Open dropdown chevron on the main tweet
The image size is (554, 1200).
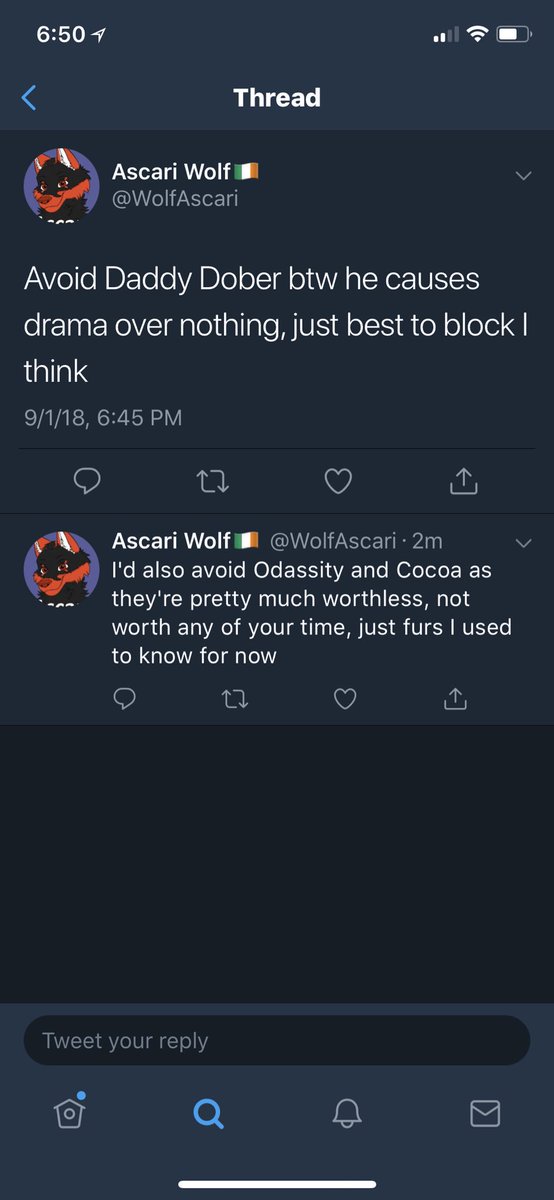click(x=523, y=176)
